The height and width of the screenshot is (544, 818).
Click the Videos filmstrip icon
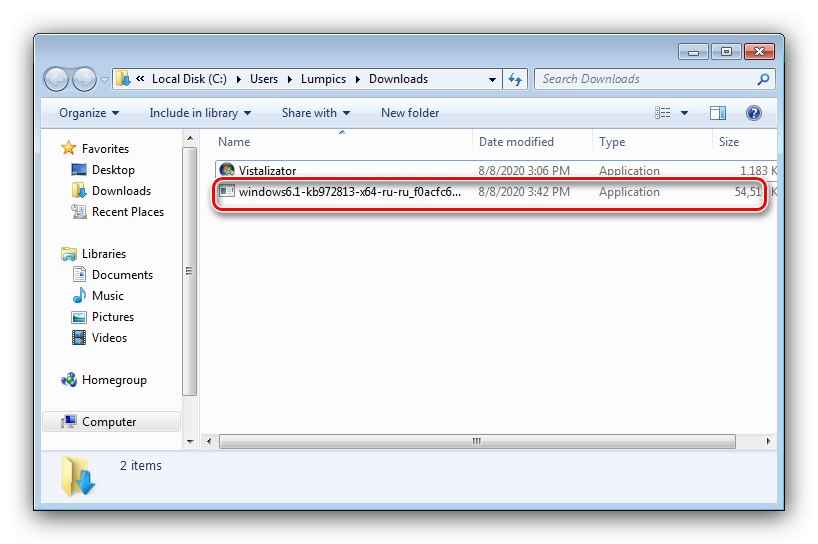click(x=79, y=338)
